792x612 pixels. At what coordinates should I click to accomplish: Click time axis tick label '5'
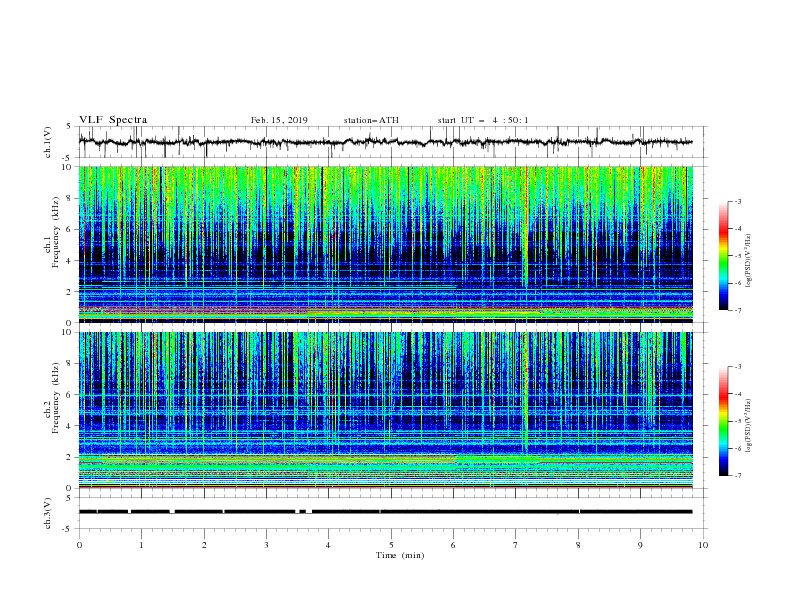click(391, 545)
